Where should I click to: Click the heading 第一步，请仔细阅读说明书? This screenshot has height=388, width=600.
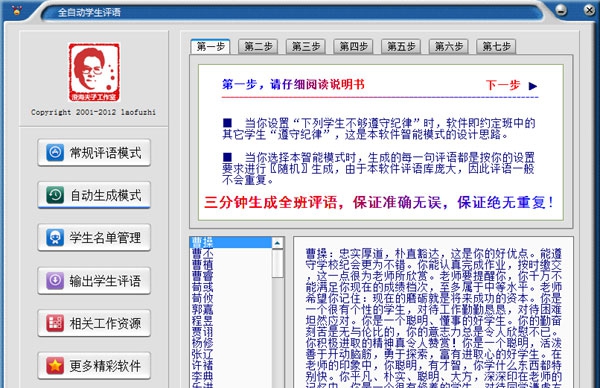point(293,84)
